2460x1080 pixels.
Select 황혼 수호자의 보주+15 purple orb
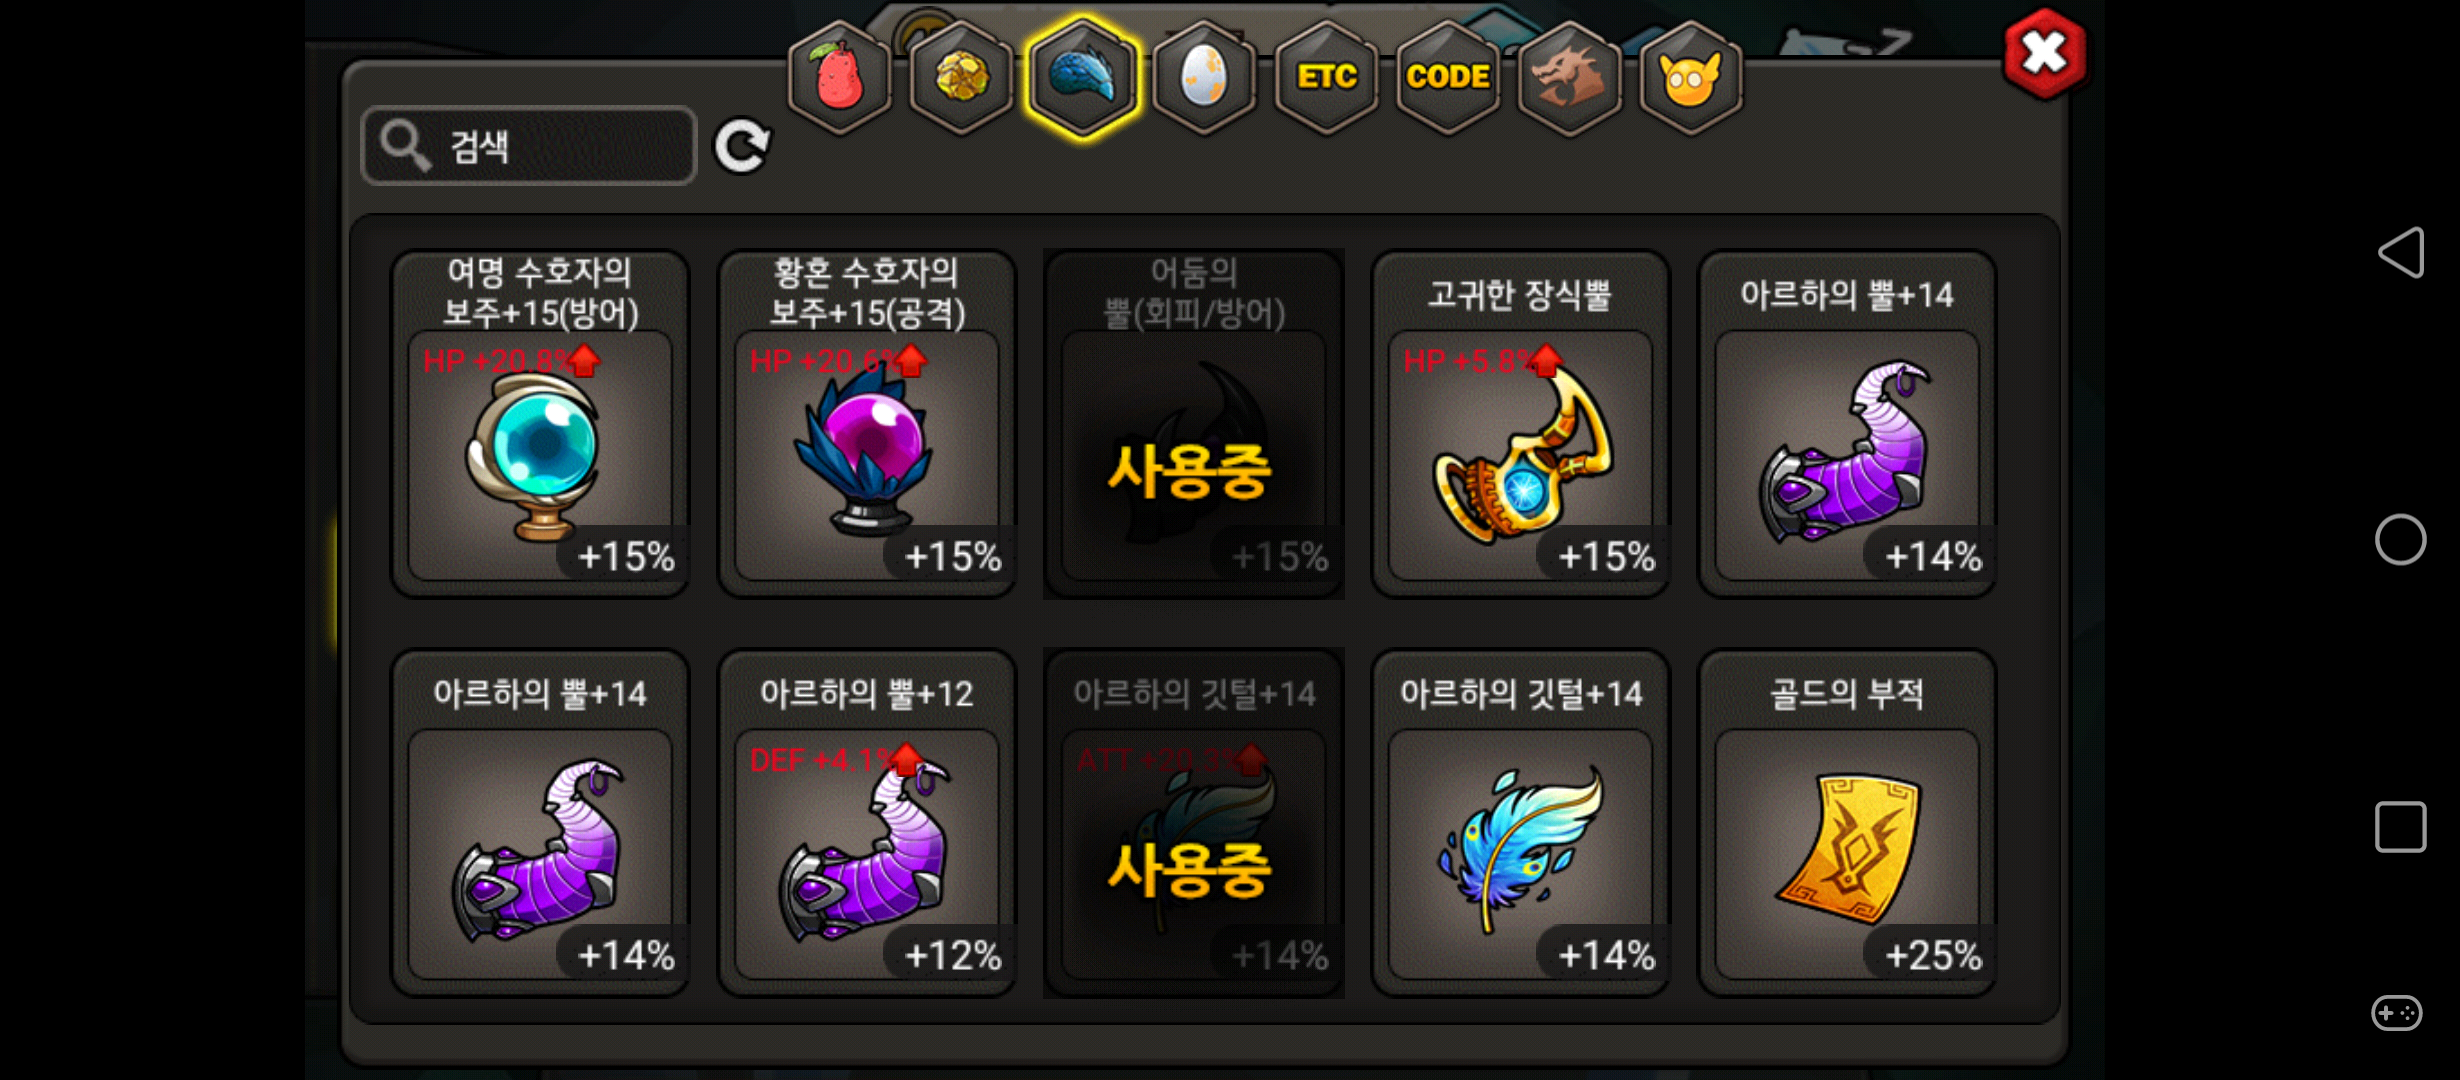(867, 424)
